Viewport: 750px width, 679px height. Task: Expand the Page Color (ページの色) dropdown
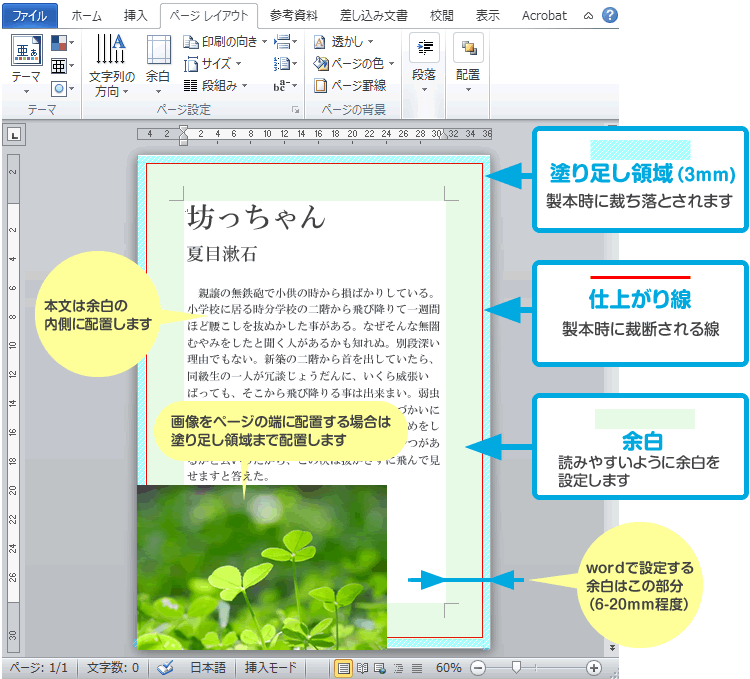tap(355, 64)
